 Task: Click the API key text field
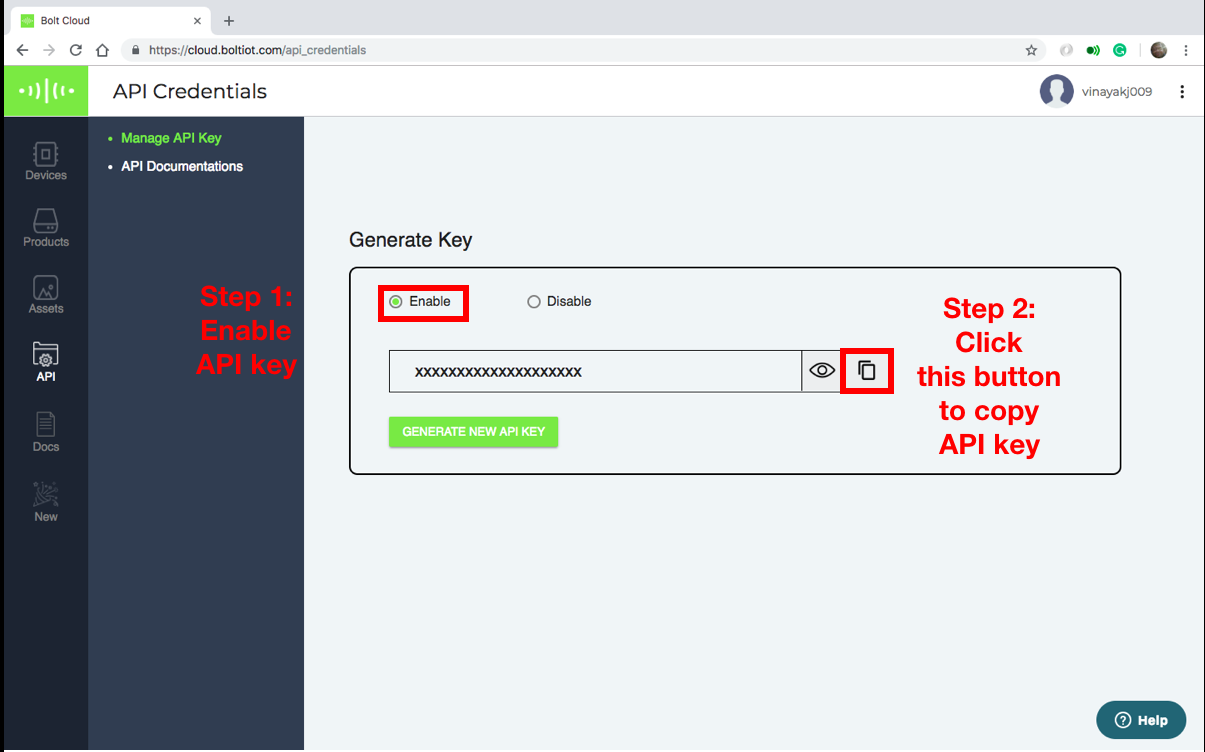pos(595,371)
